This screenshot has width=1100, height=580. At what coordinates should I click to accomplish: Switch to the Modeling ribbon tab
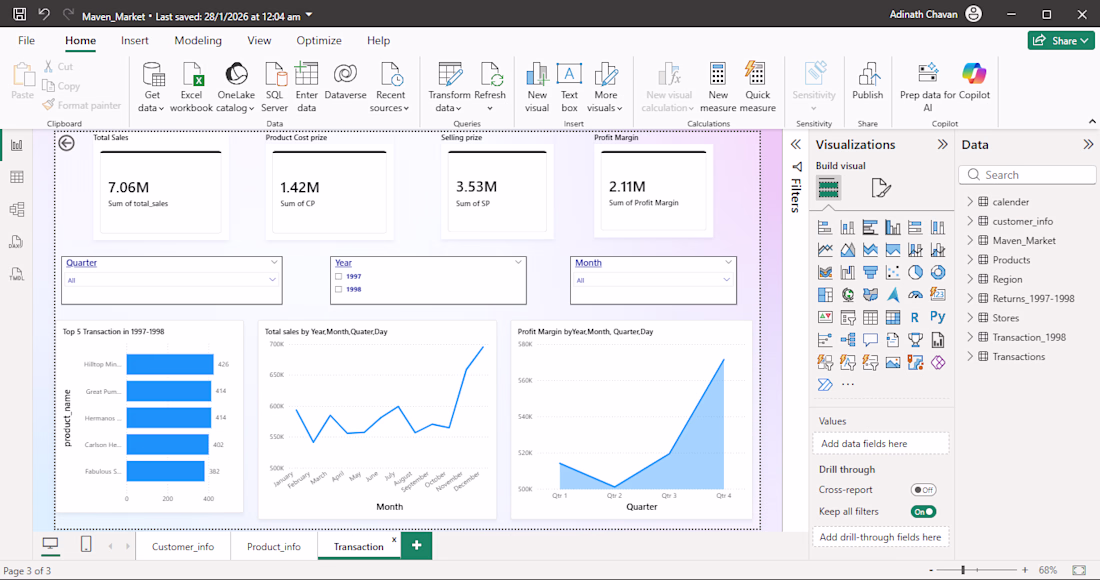pos(198,40)
